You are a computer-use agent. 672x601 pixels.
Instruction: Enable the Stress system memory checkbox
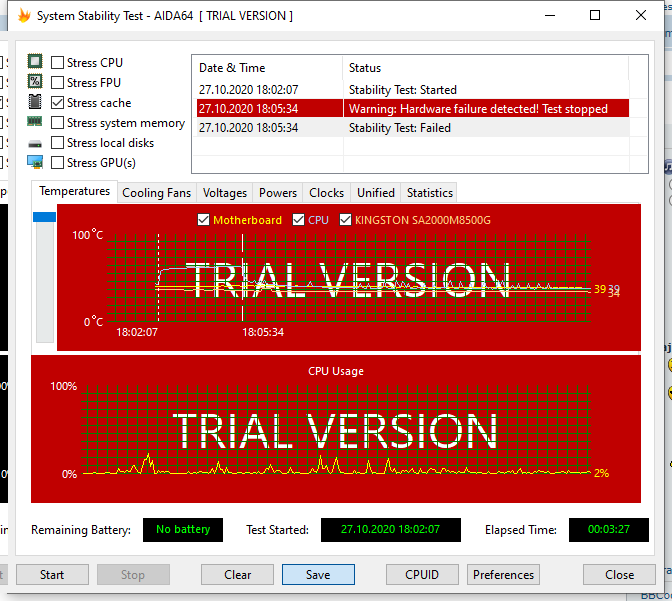[x=57, y=123]
